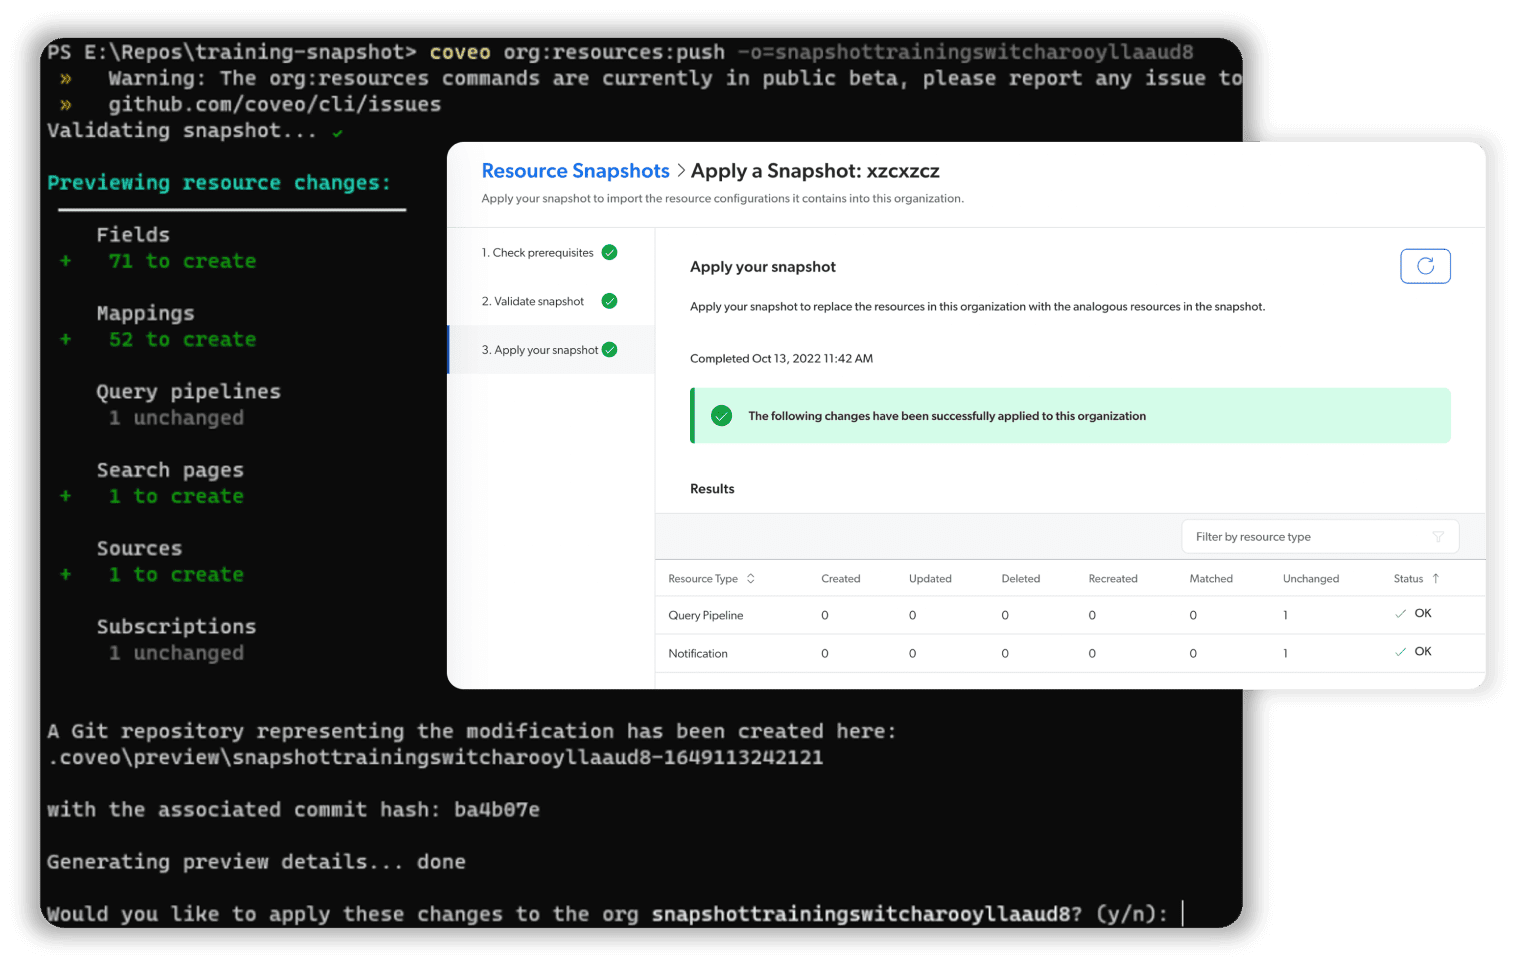Click the filter funnel icon

point(1438,537)
